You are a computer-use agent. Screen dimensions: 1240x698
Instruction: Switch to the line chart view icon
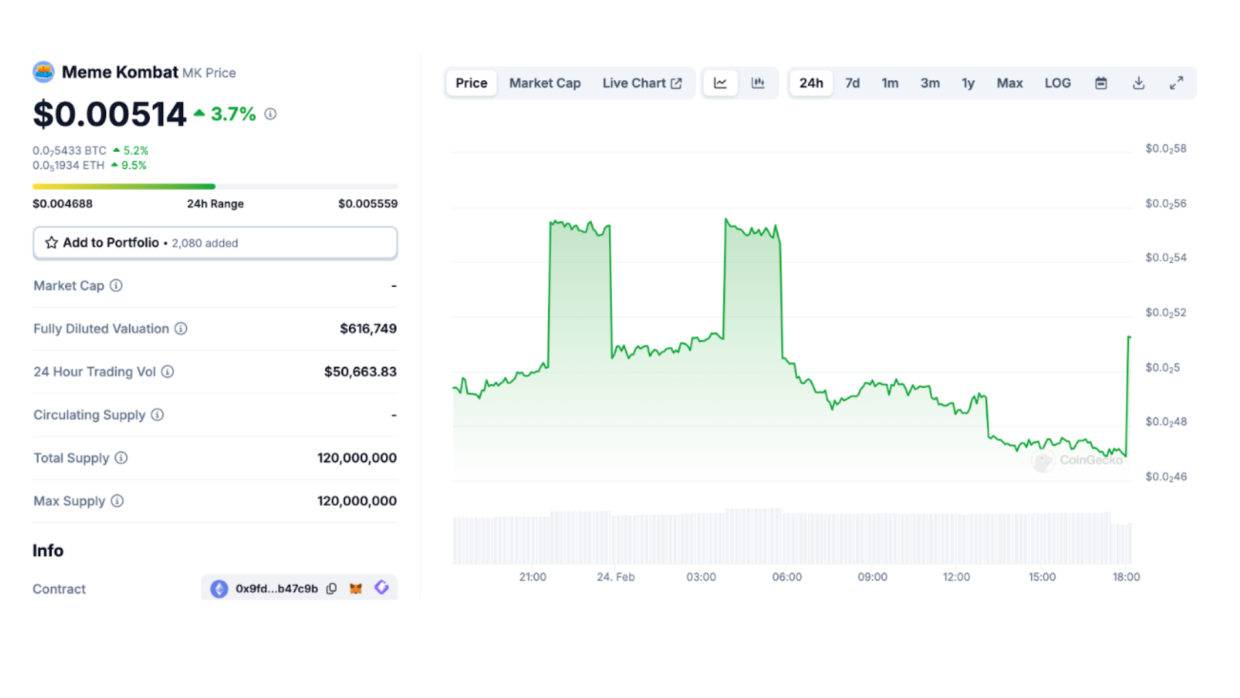pyautogui.click(x=720, y=83)
